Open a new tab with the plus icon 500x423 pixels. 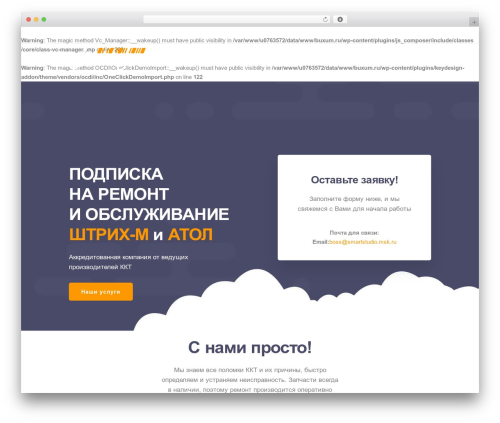(474, 22)
